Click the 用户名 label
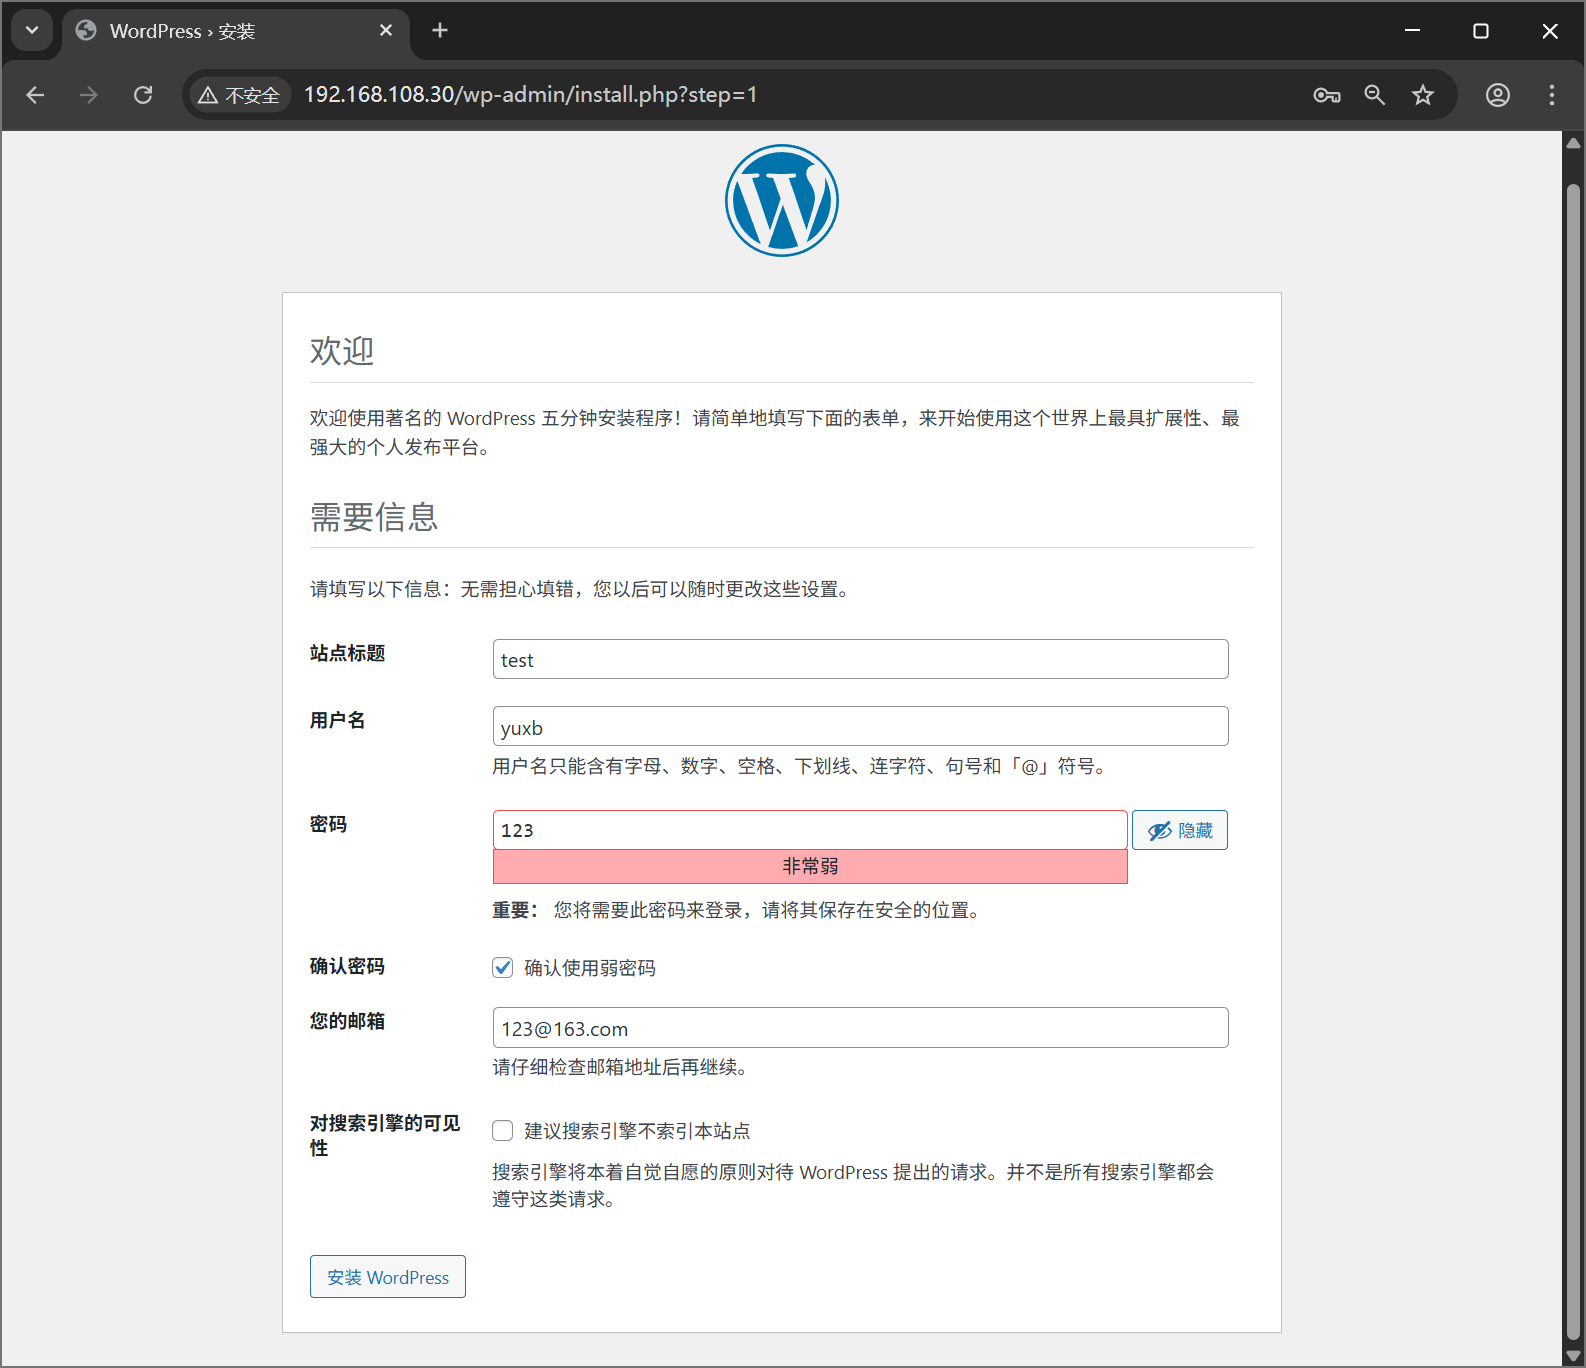Screen dimensions: 1586x1368 click(x=338, y=720)
